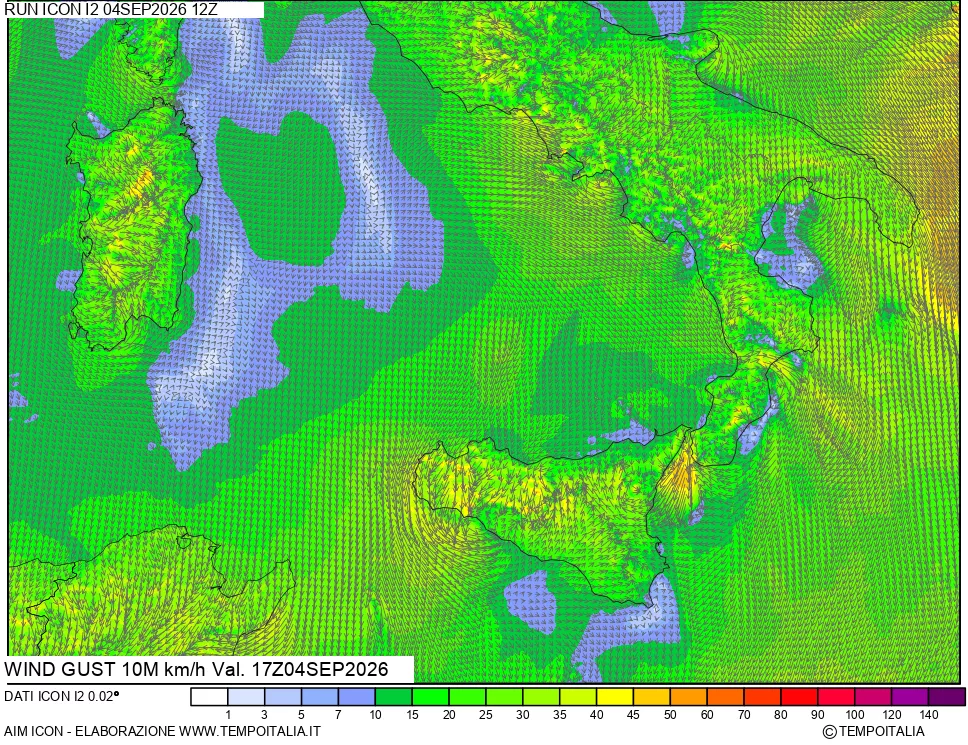Click legend swatch between 45 and 50
968x745 pixels.
652,697
